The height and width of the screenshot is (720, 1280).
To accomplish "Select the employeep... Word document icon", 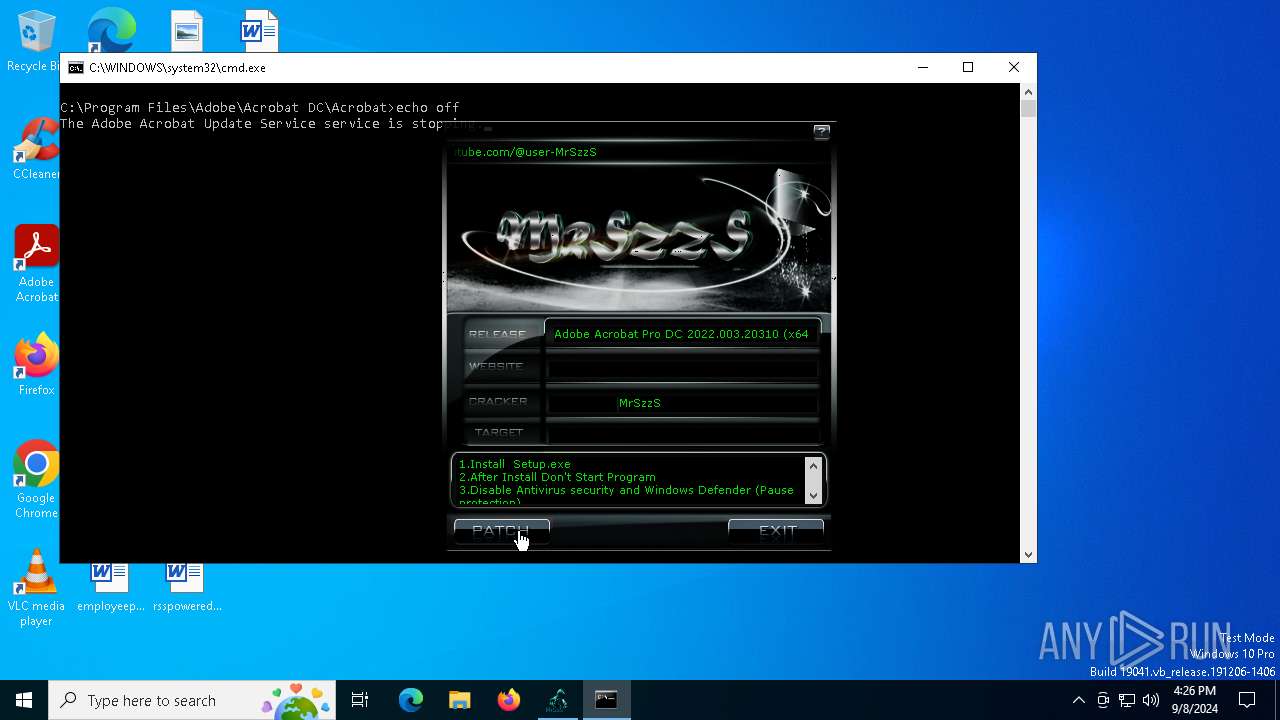I will tap(110, 587).
